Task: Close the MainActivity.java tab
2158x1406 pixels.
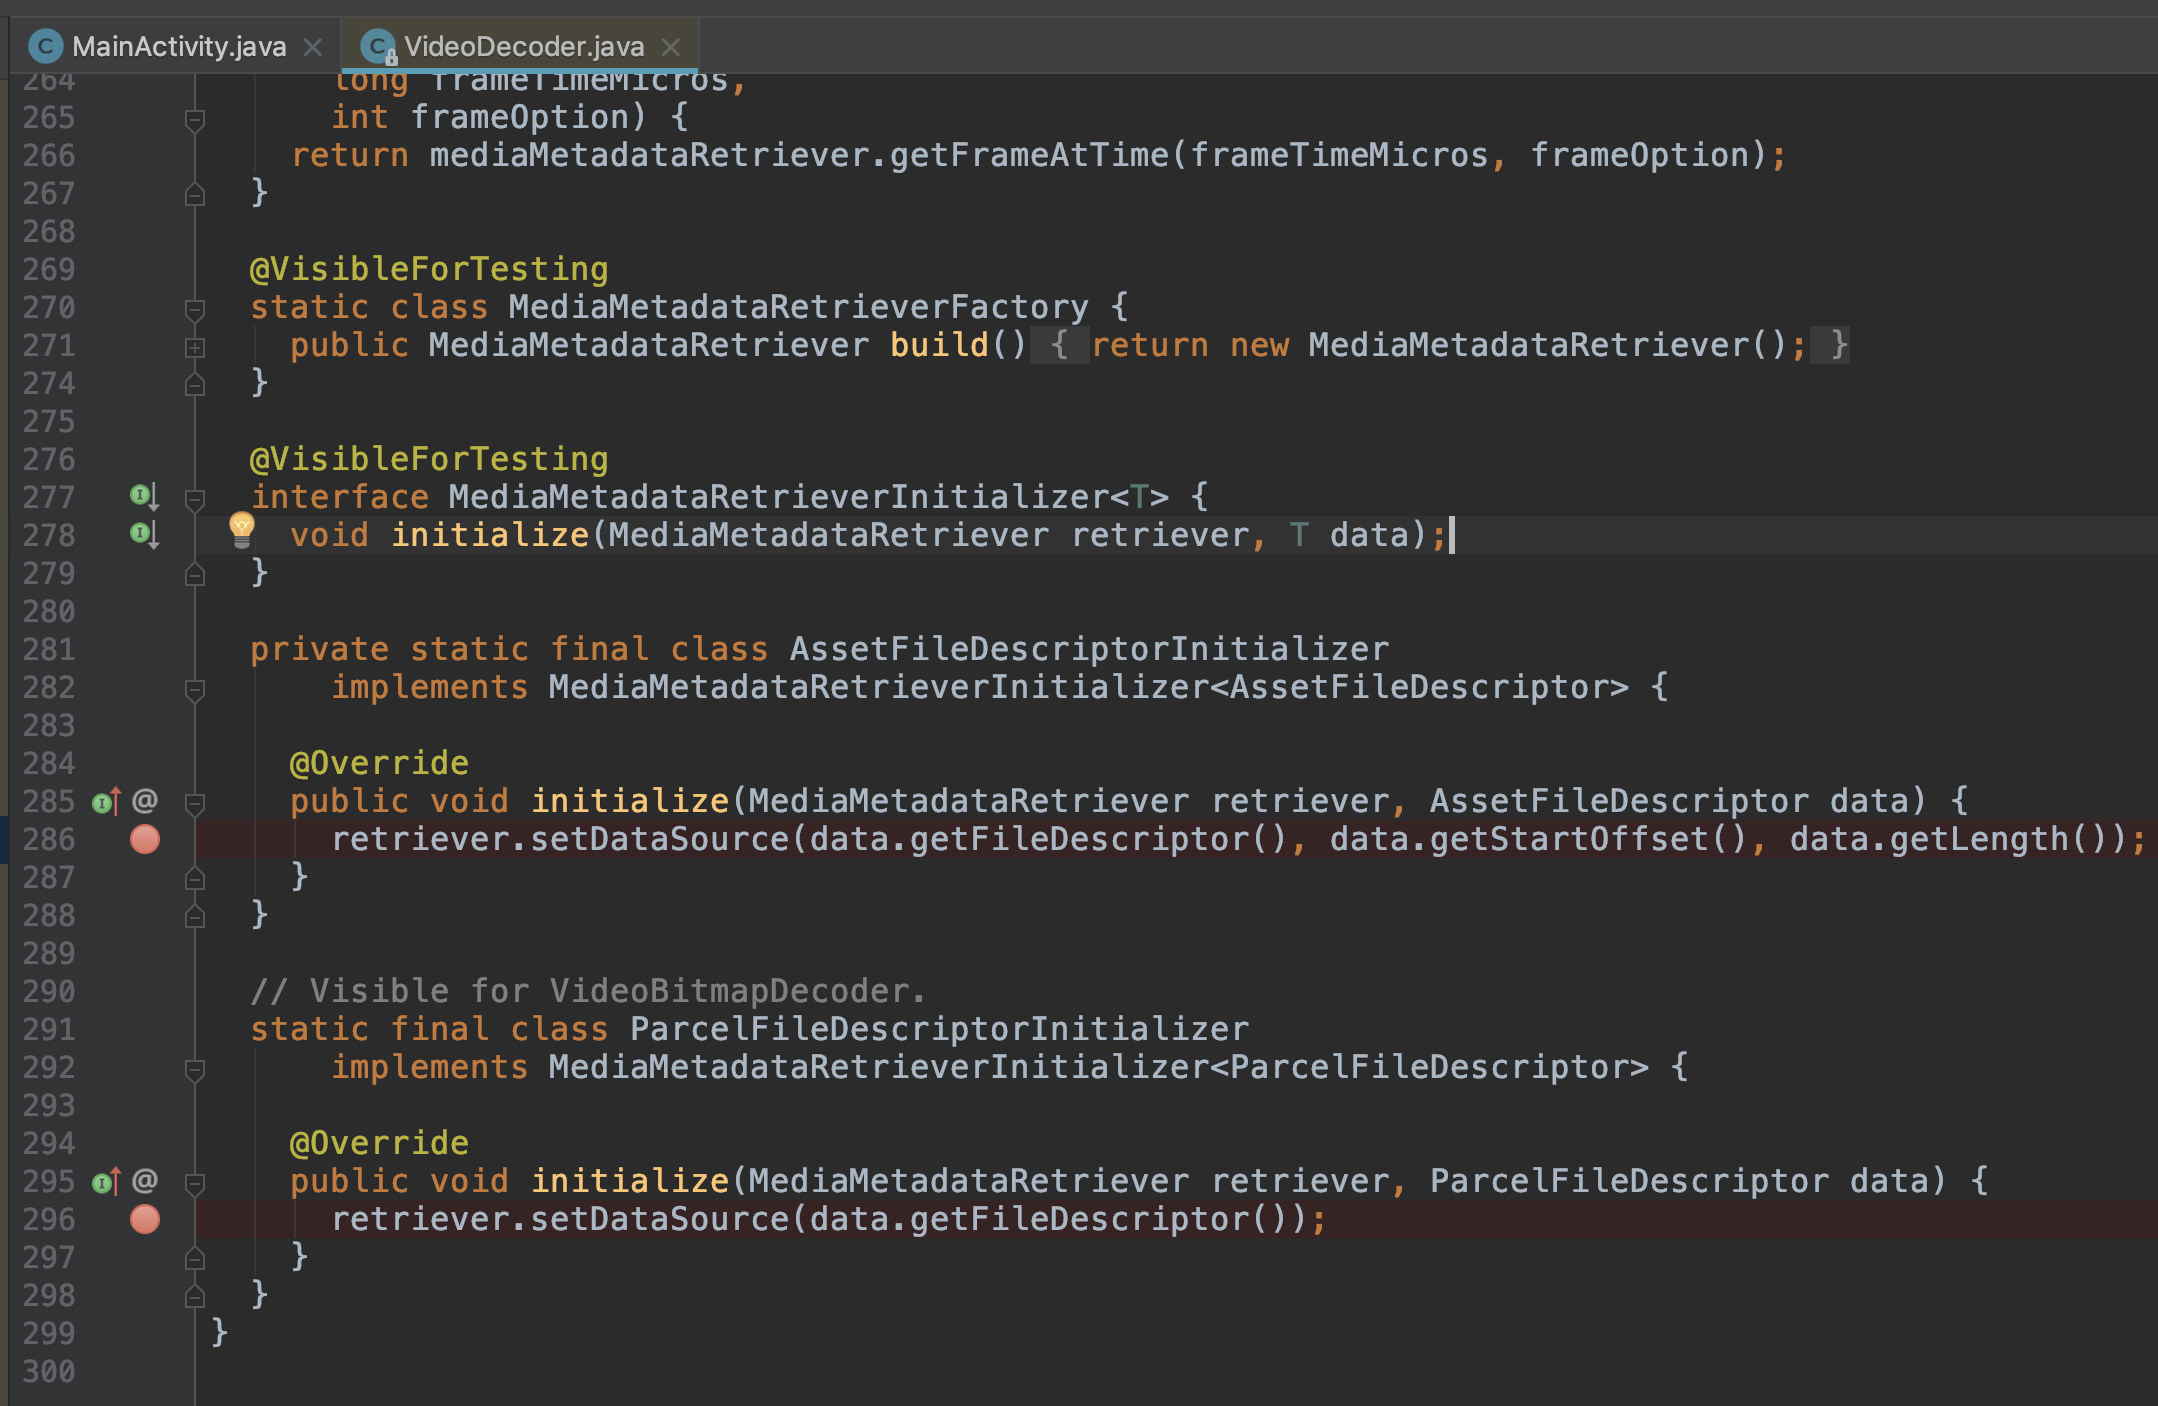Action: 313,47
